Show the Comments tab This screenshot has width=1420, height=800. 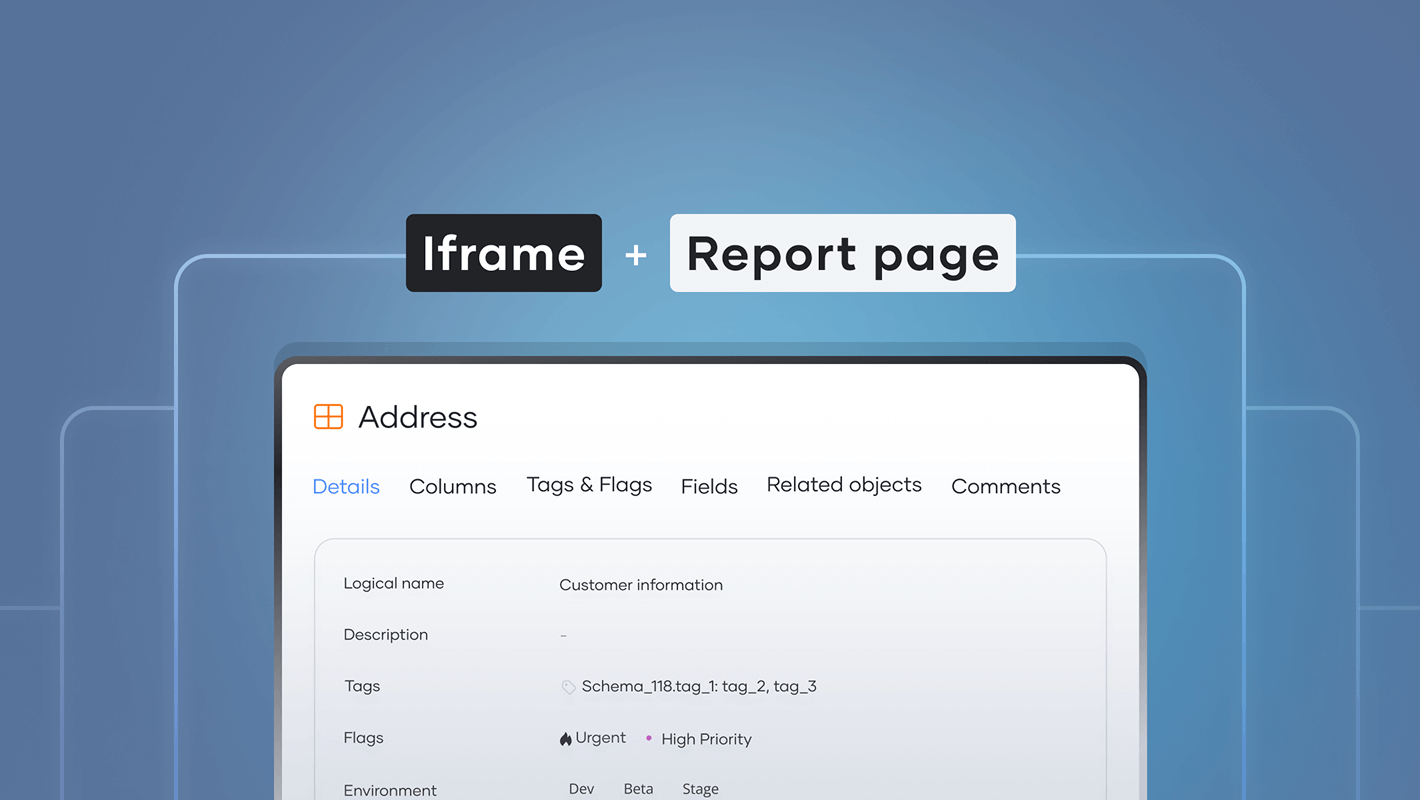point(1005,487)
